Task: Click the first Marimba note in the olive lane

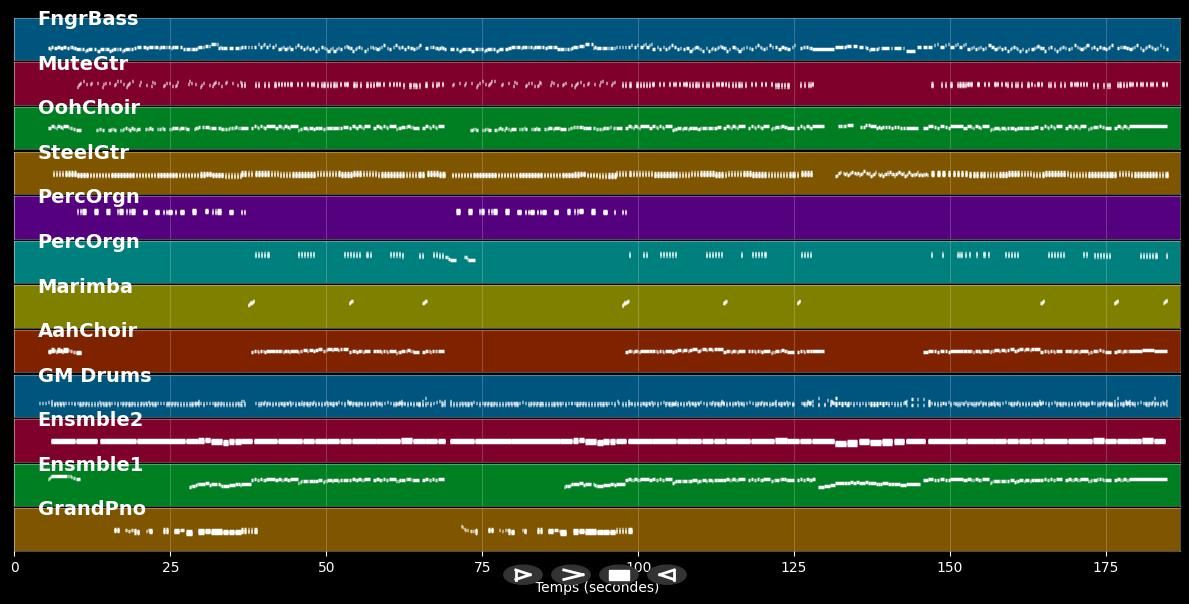Action: tap(251, 302)
